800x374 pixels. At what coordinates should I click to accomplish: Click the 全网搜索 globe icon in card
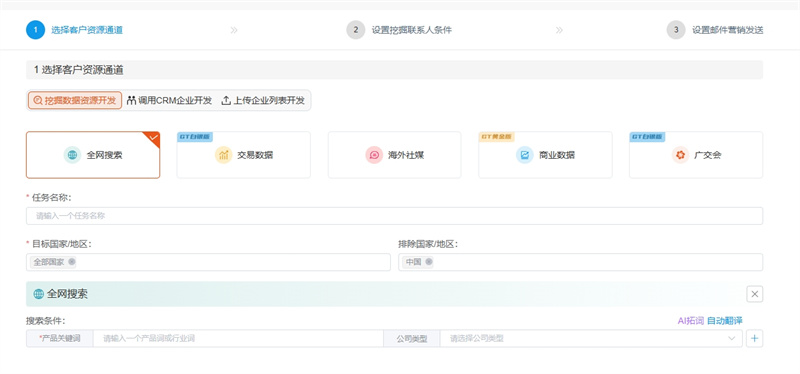(x=72, y=155)
